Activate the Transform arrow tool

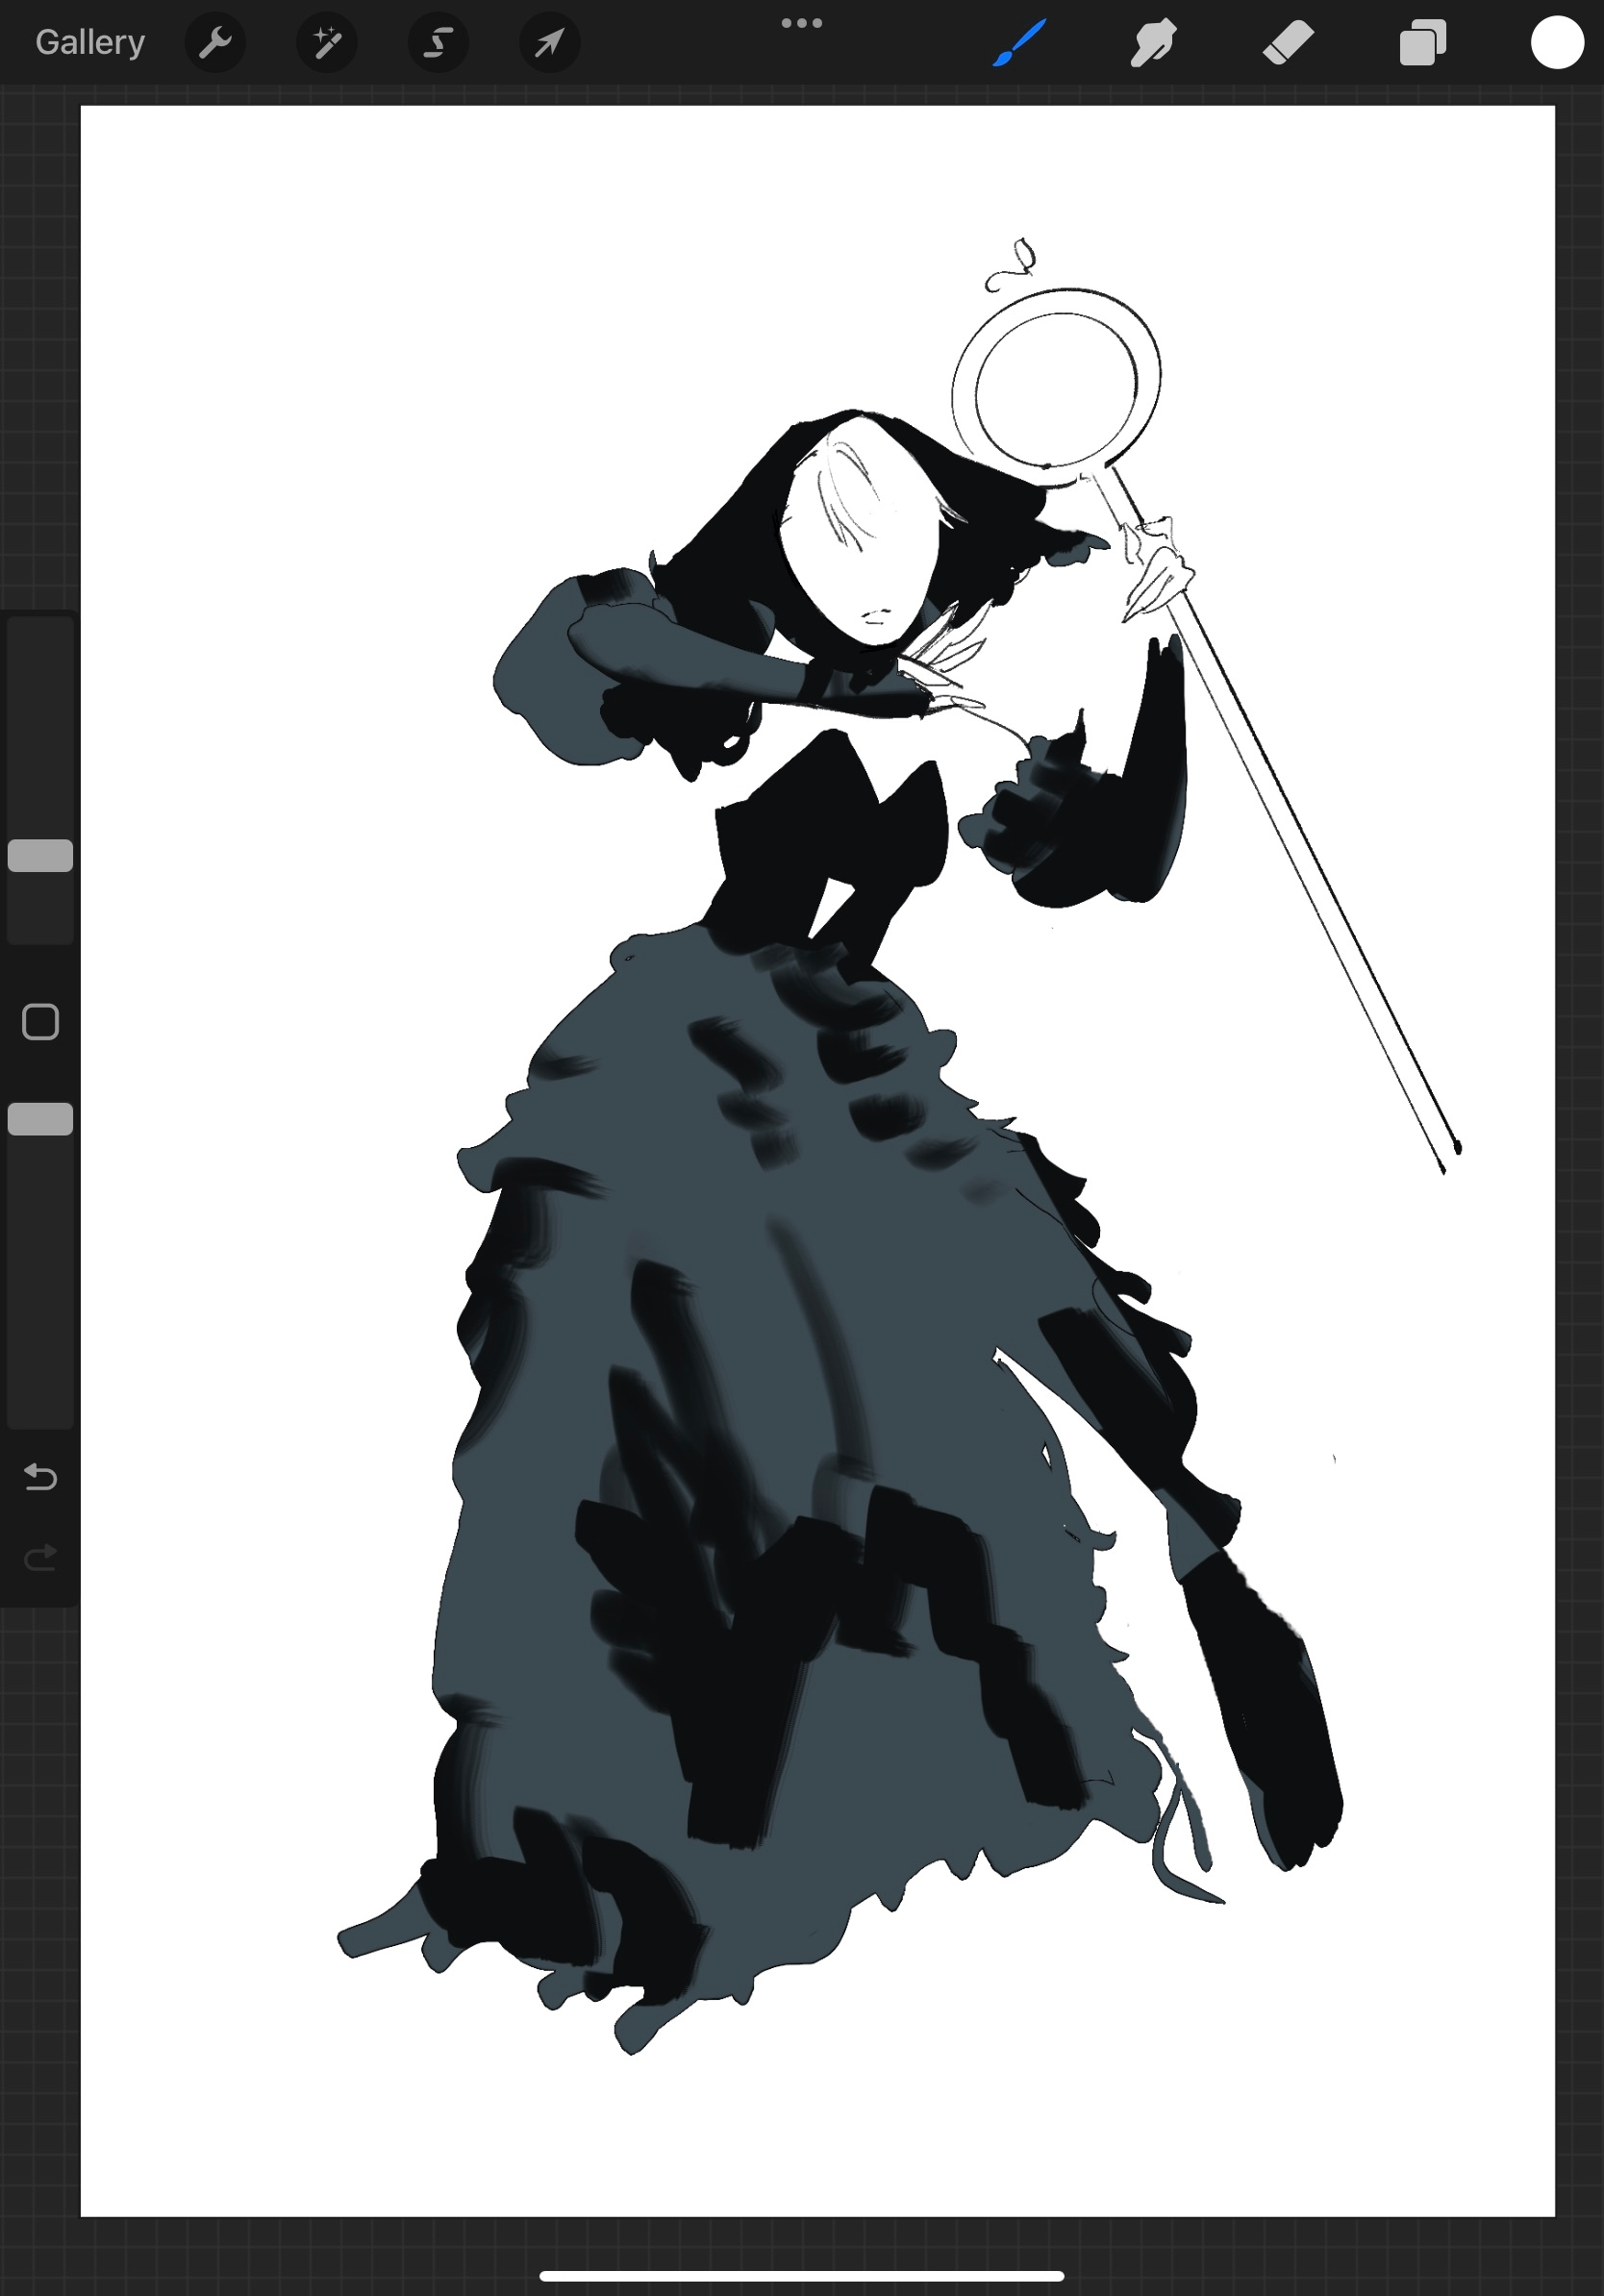click(549, 43)
